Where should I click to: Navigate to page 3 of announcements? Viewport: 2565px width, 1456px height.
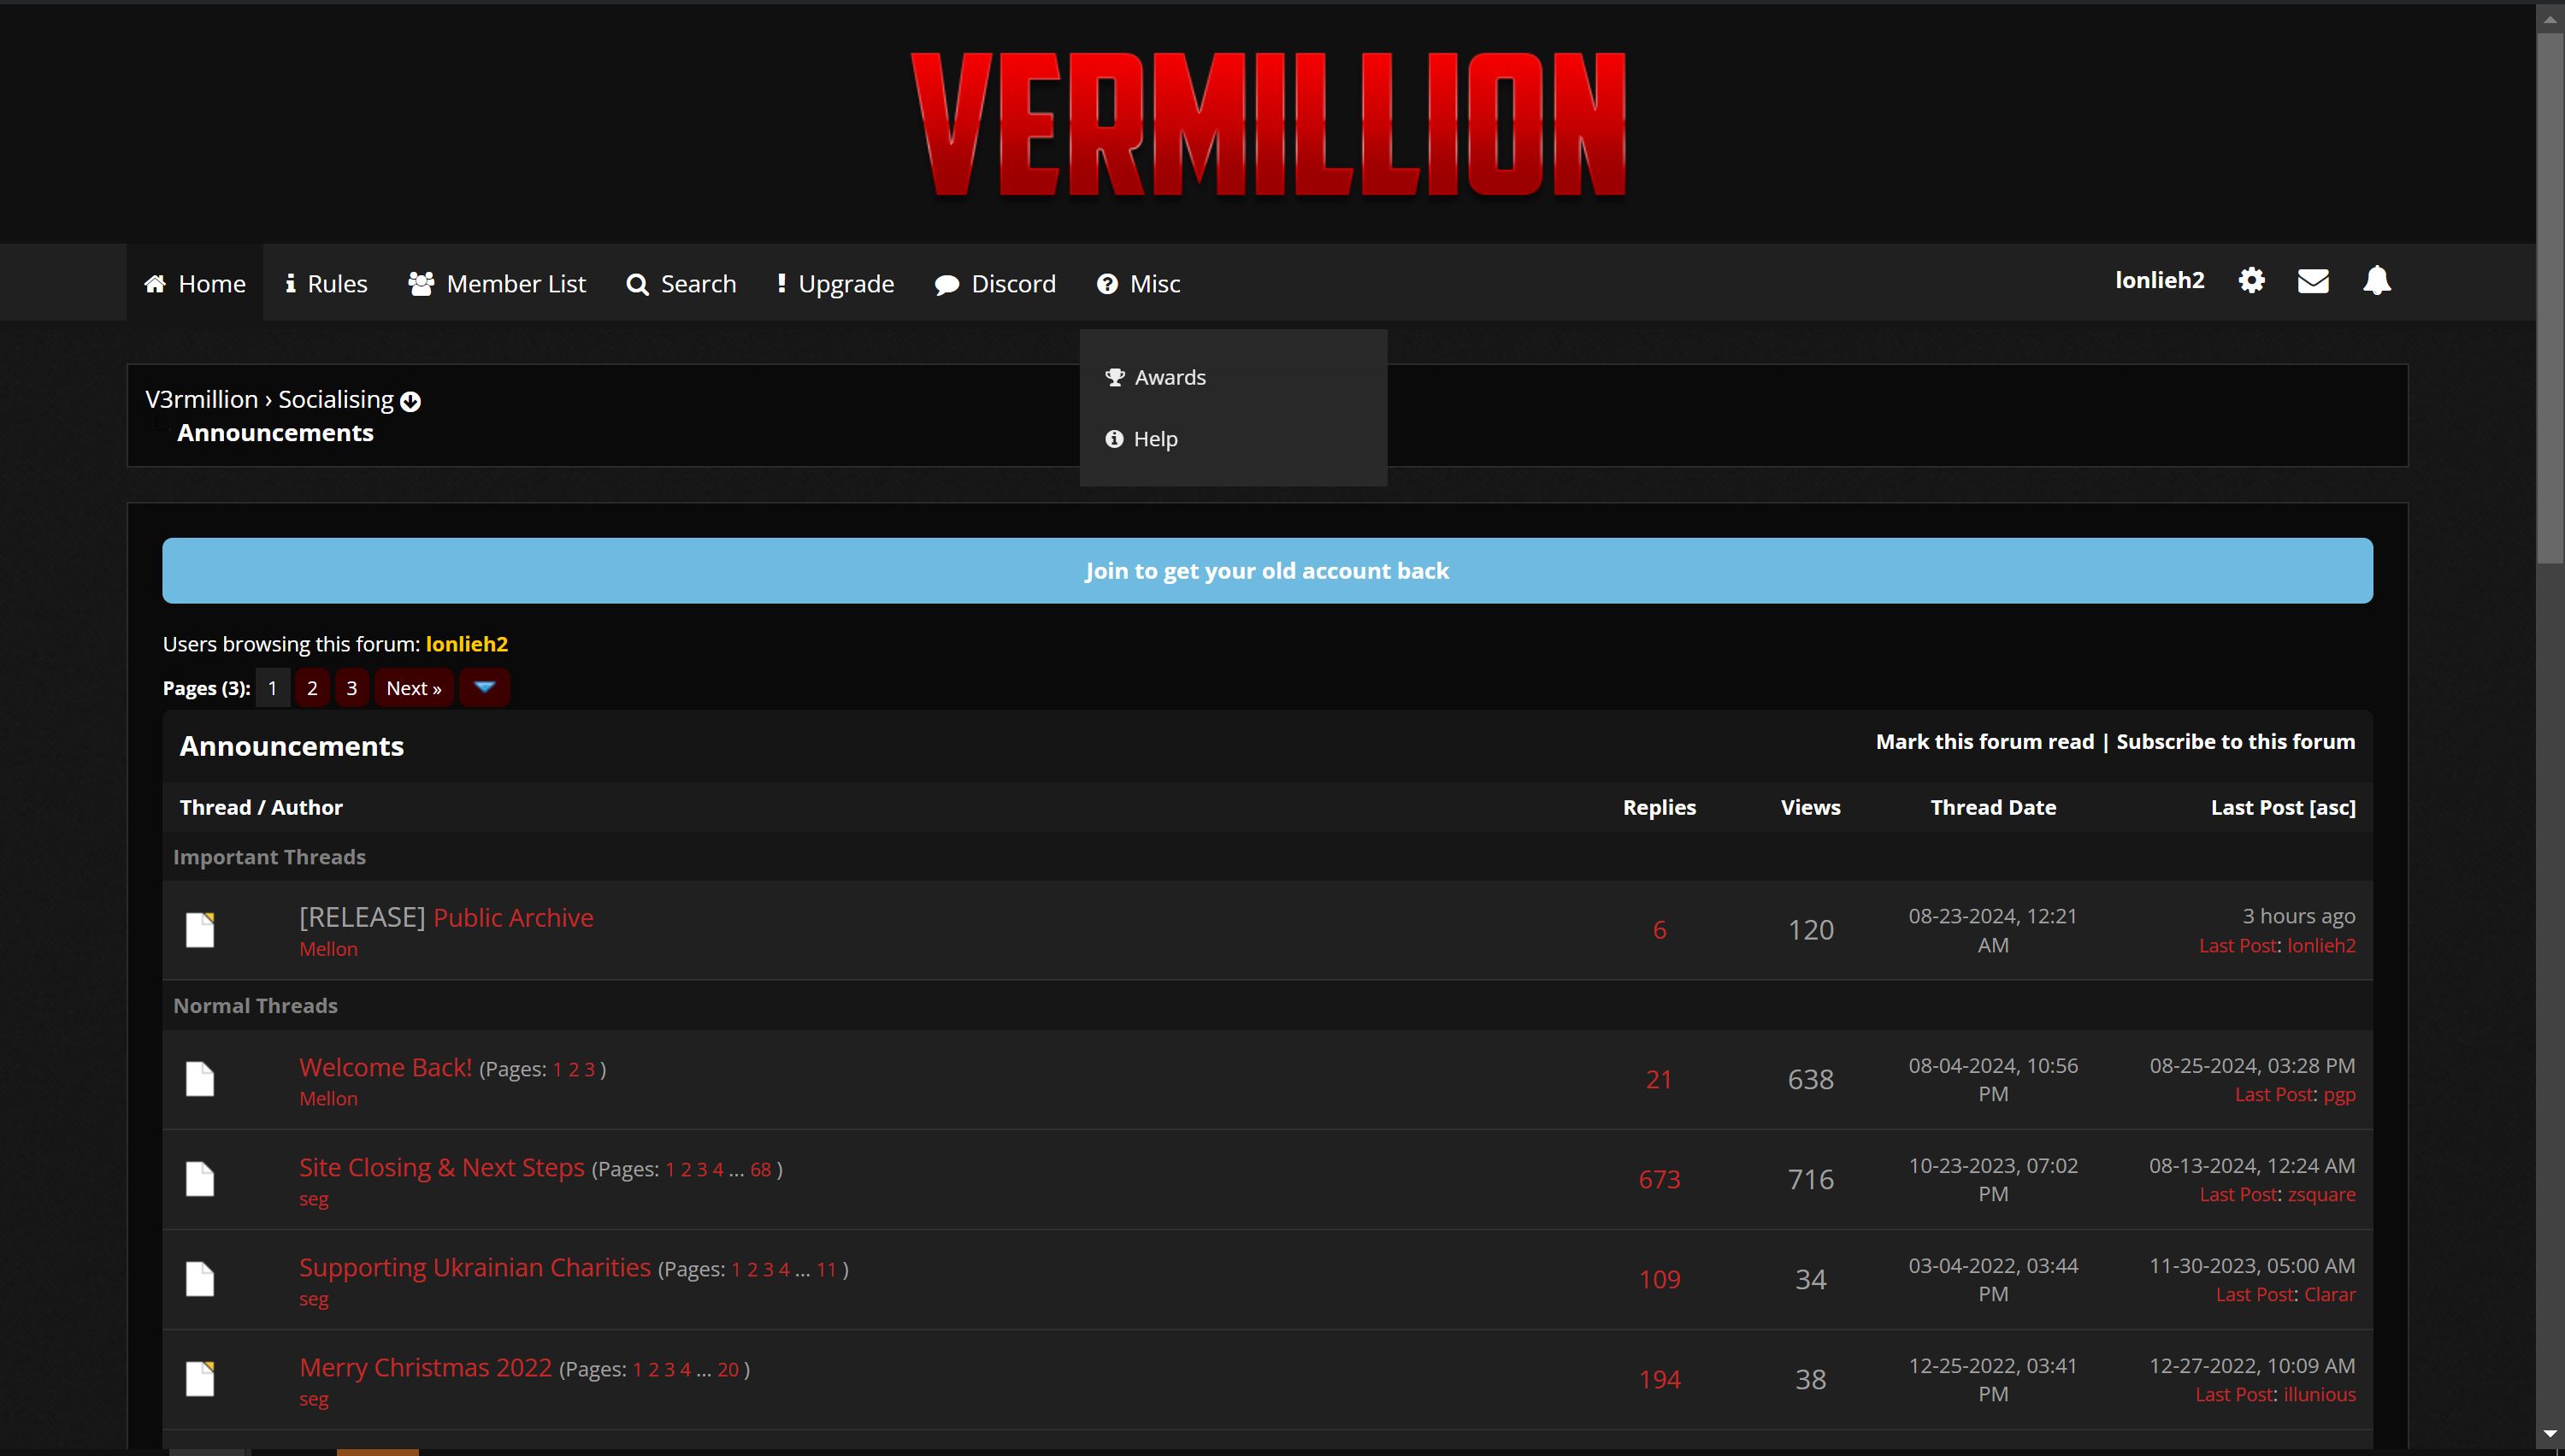coord(351,687)
